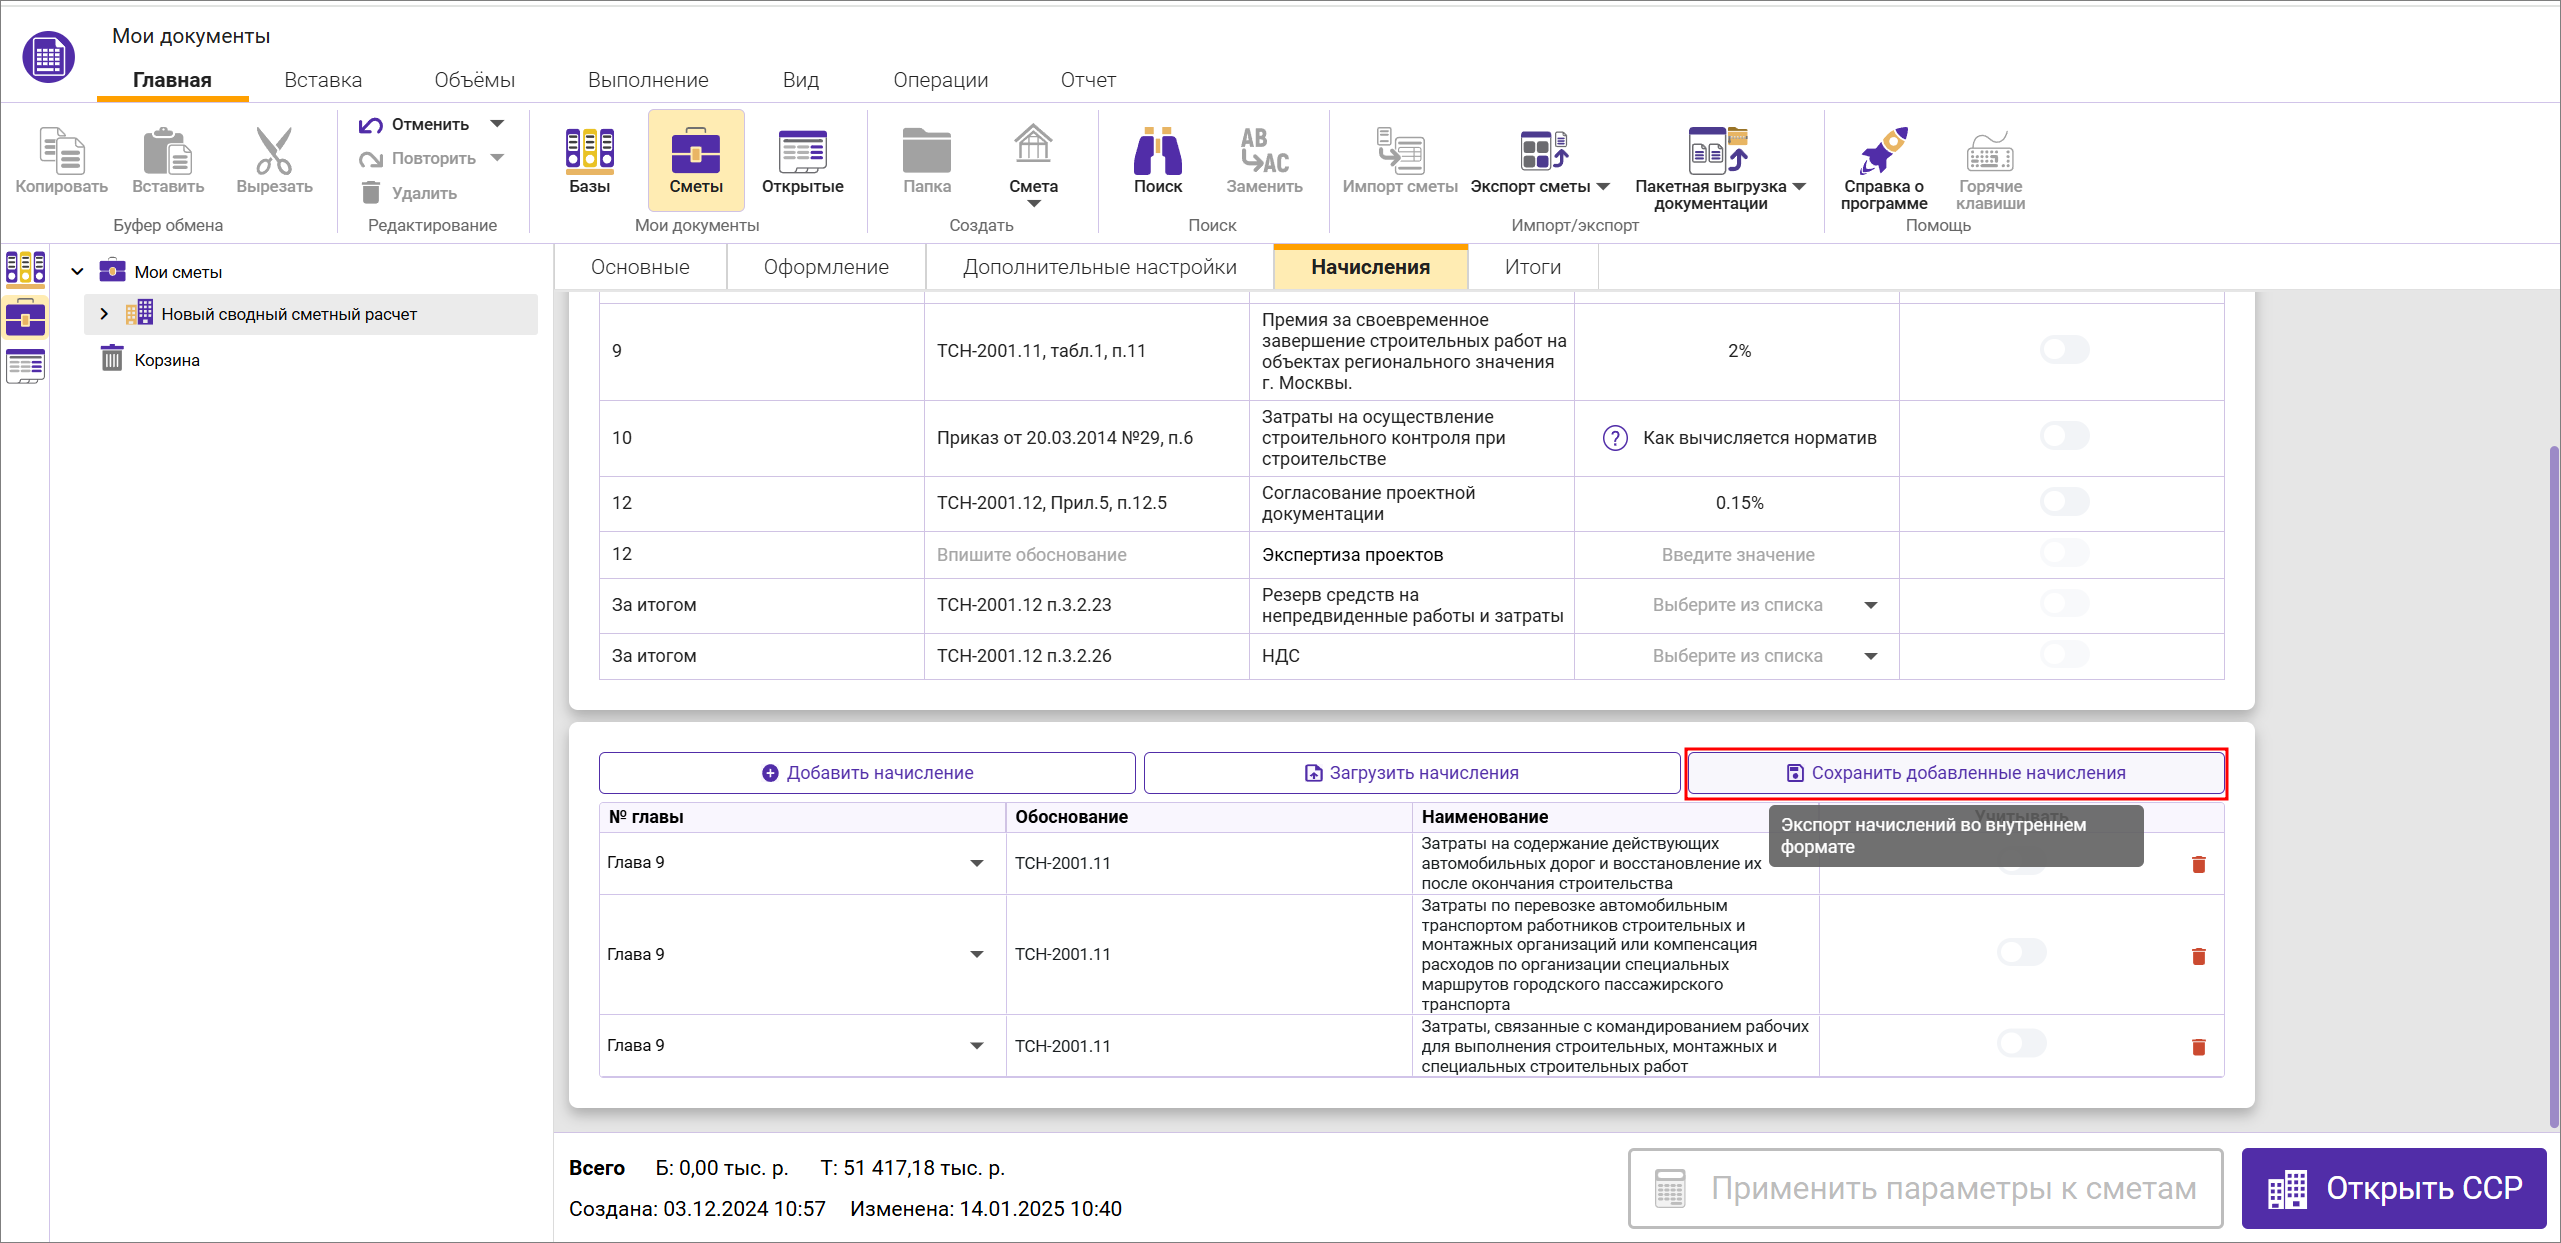Viewport: 2561px width, 1243px height.
Task: Toggle switch for строительного контроля row
Action: [x=2064, y=437]
